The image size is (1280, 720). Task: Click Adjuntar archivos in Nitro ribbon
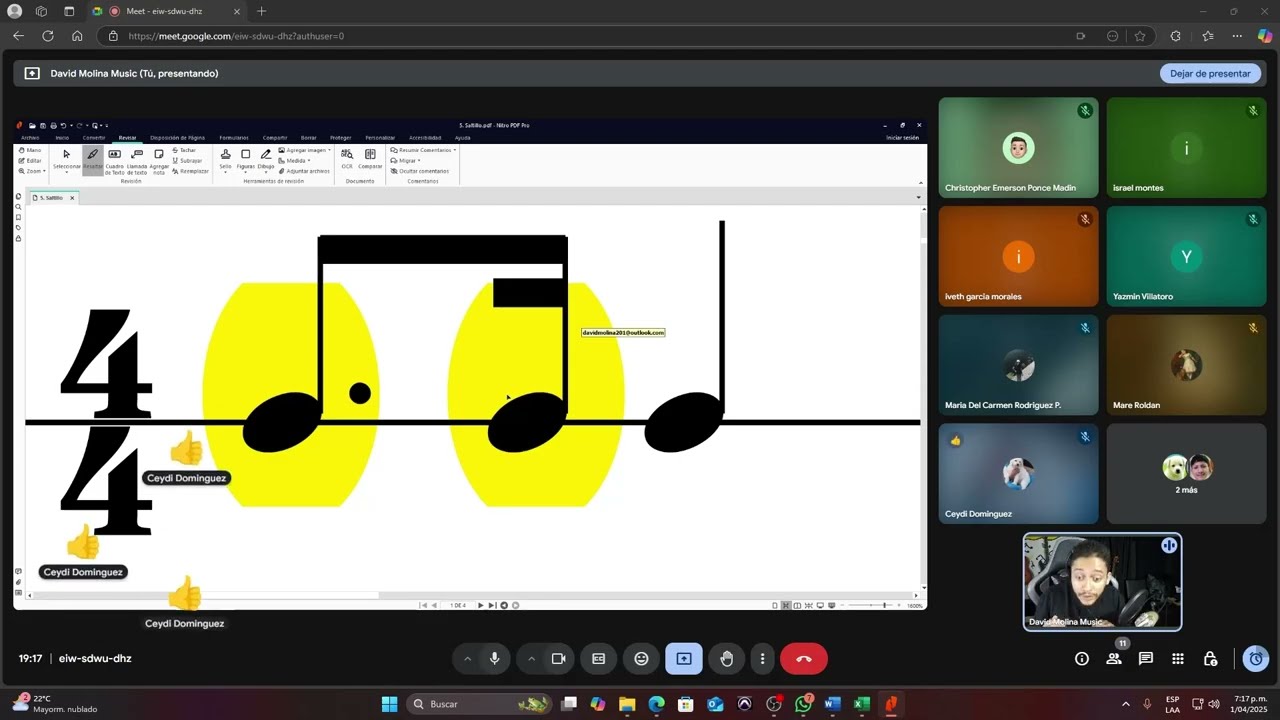click(304, 171)
